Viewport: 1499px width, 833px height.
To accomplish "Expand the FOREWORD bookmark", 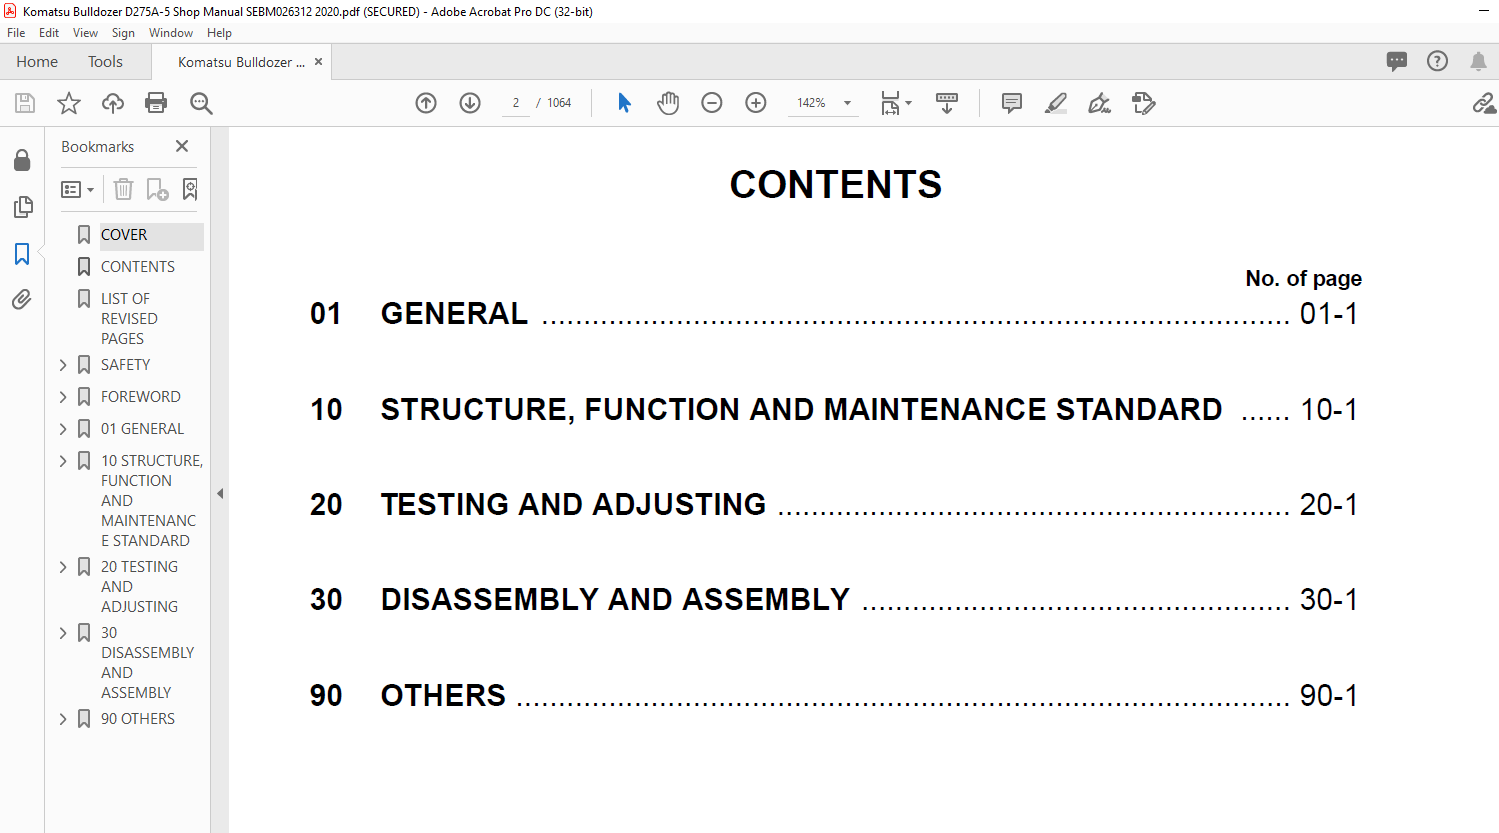I will click(63, 397).
